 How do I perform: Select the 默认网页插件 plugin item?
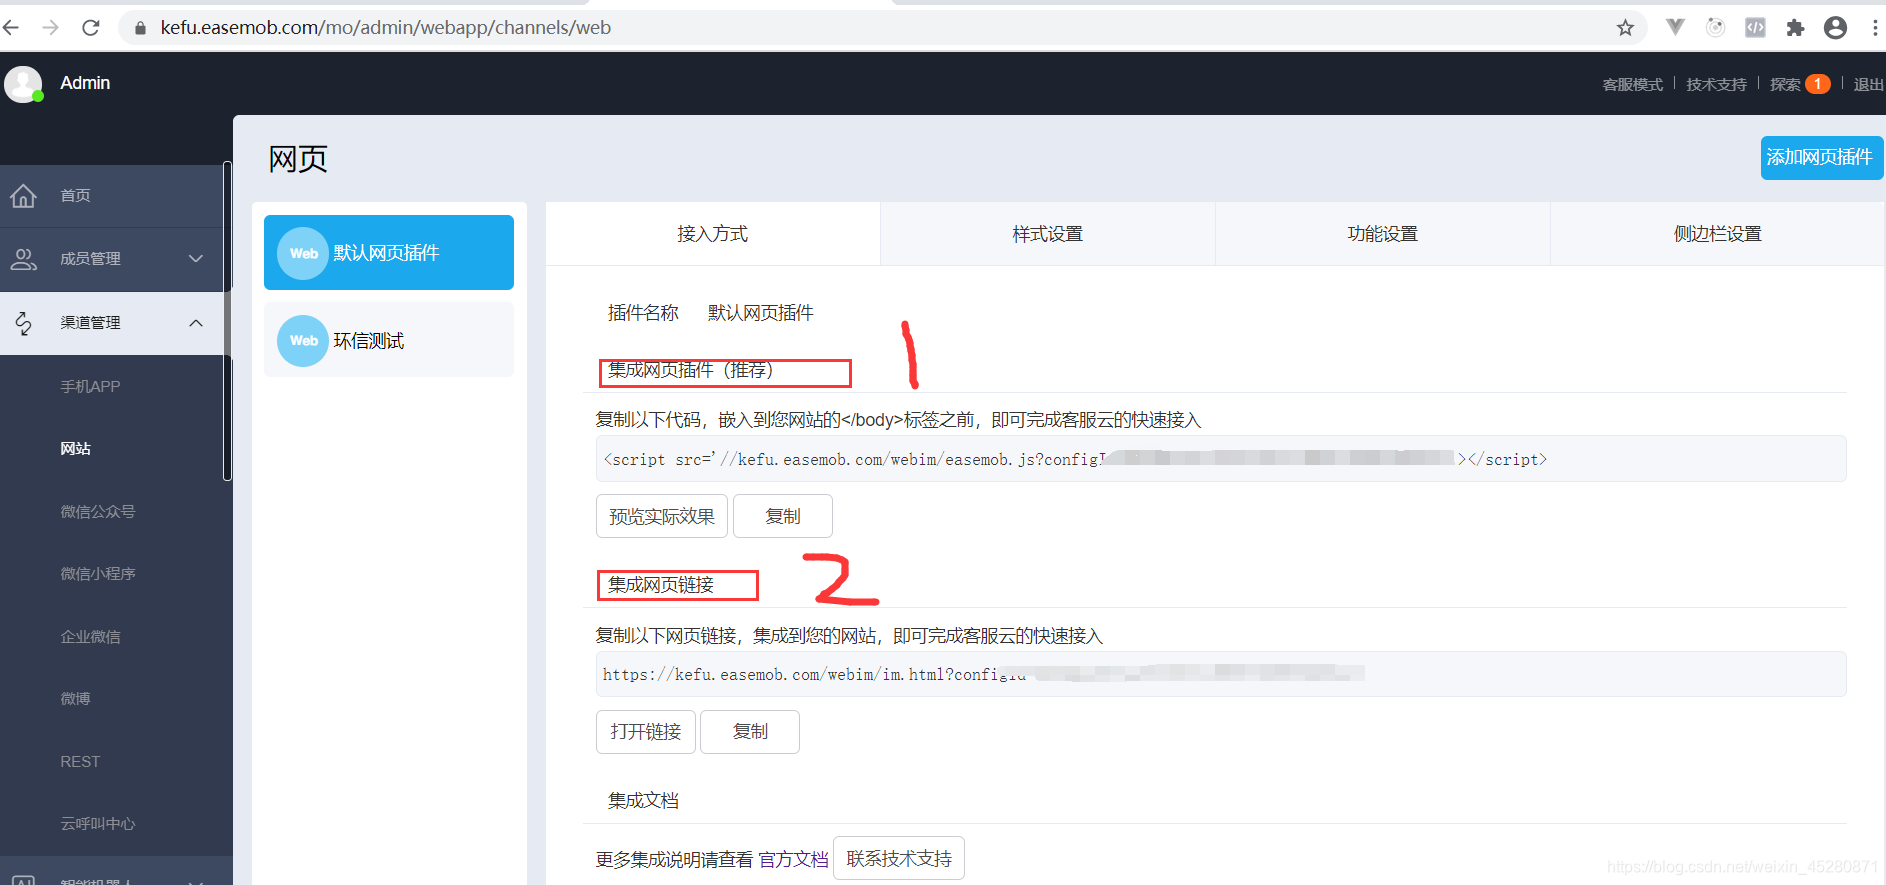pos(389,253)
